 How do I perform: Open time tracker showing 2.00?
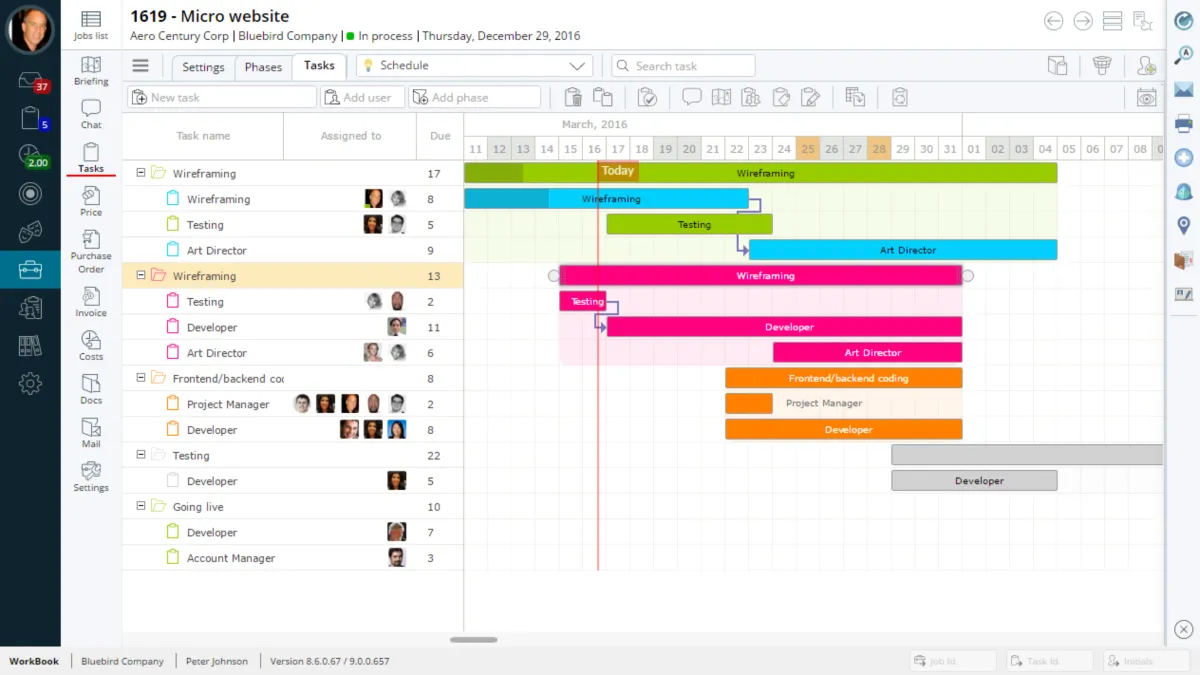(x=31, y=156)
